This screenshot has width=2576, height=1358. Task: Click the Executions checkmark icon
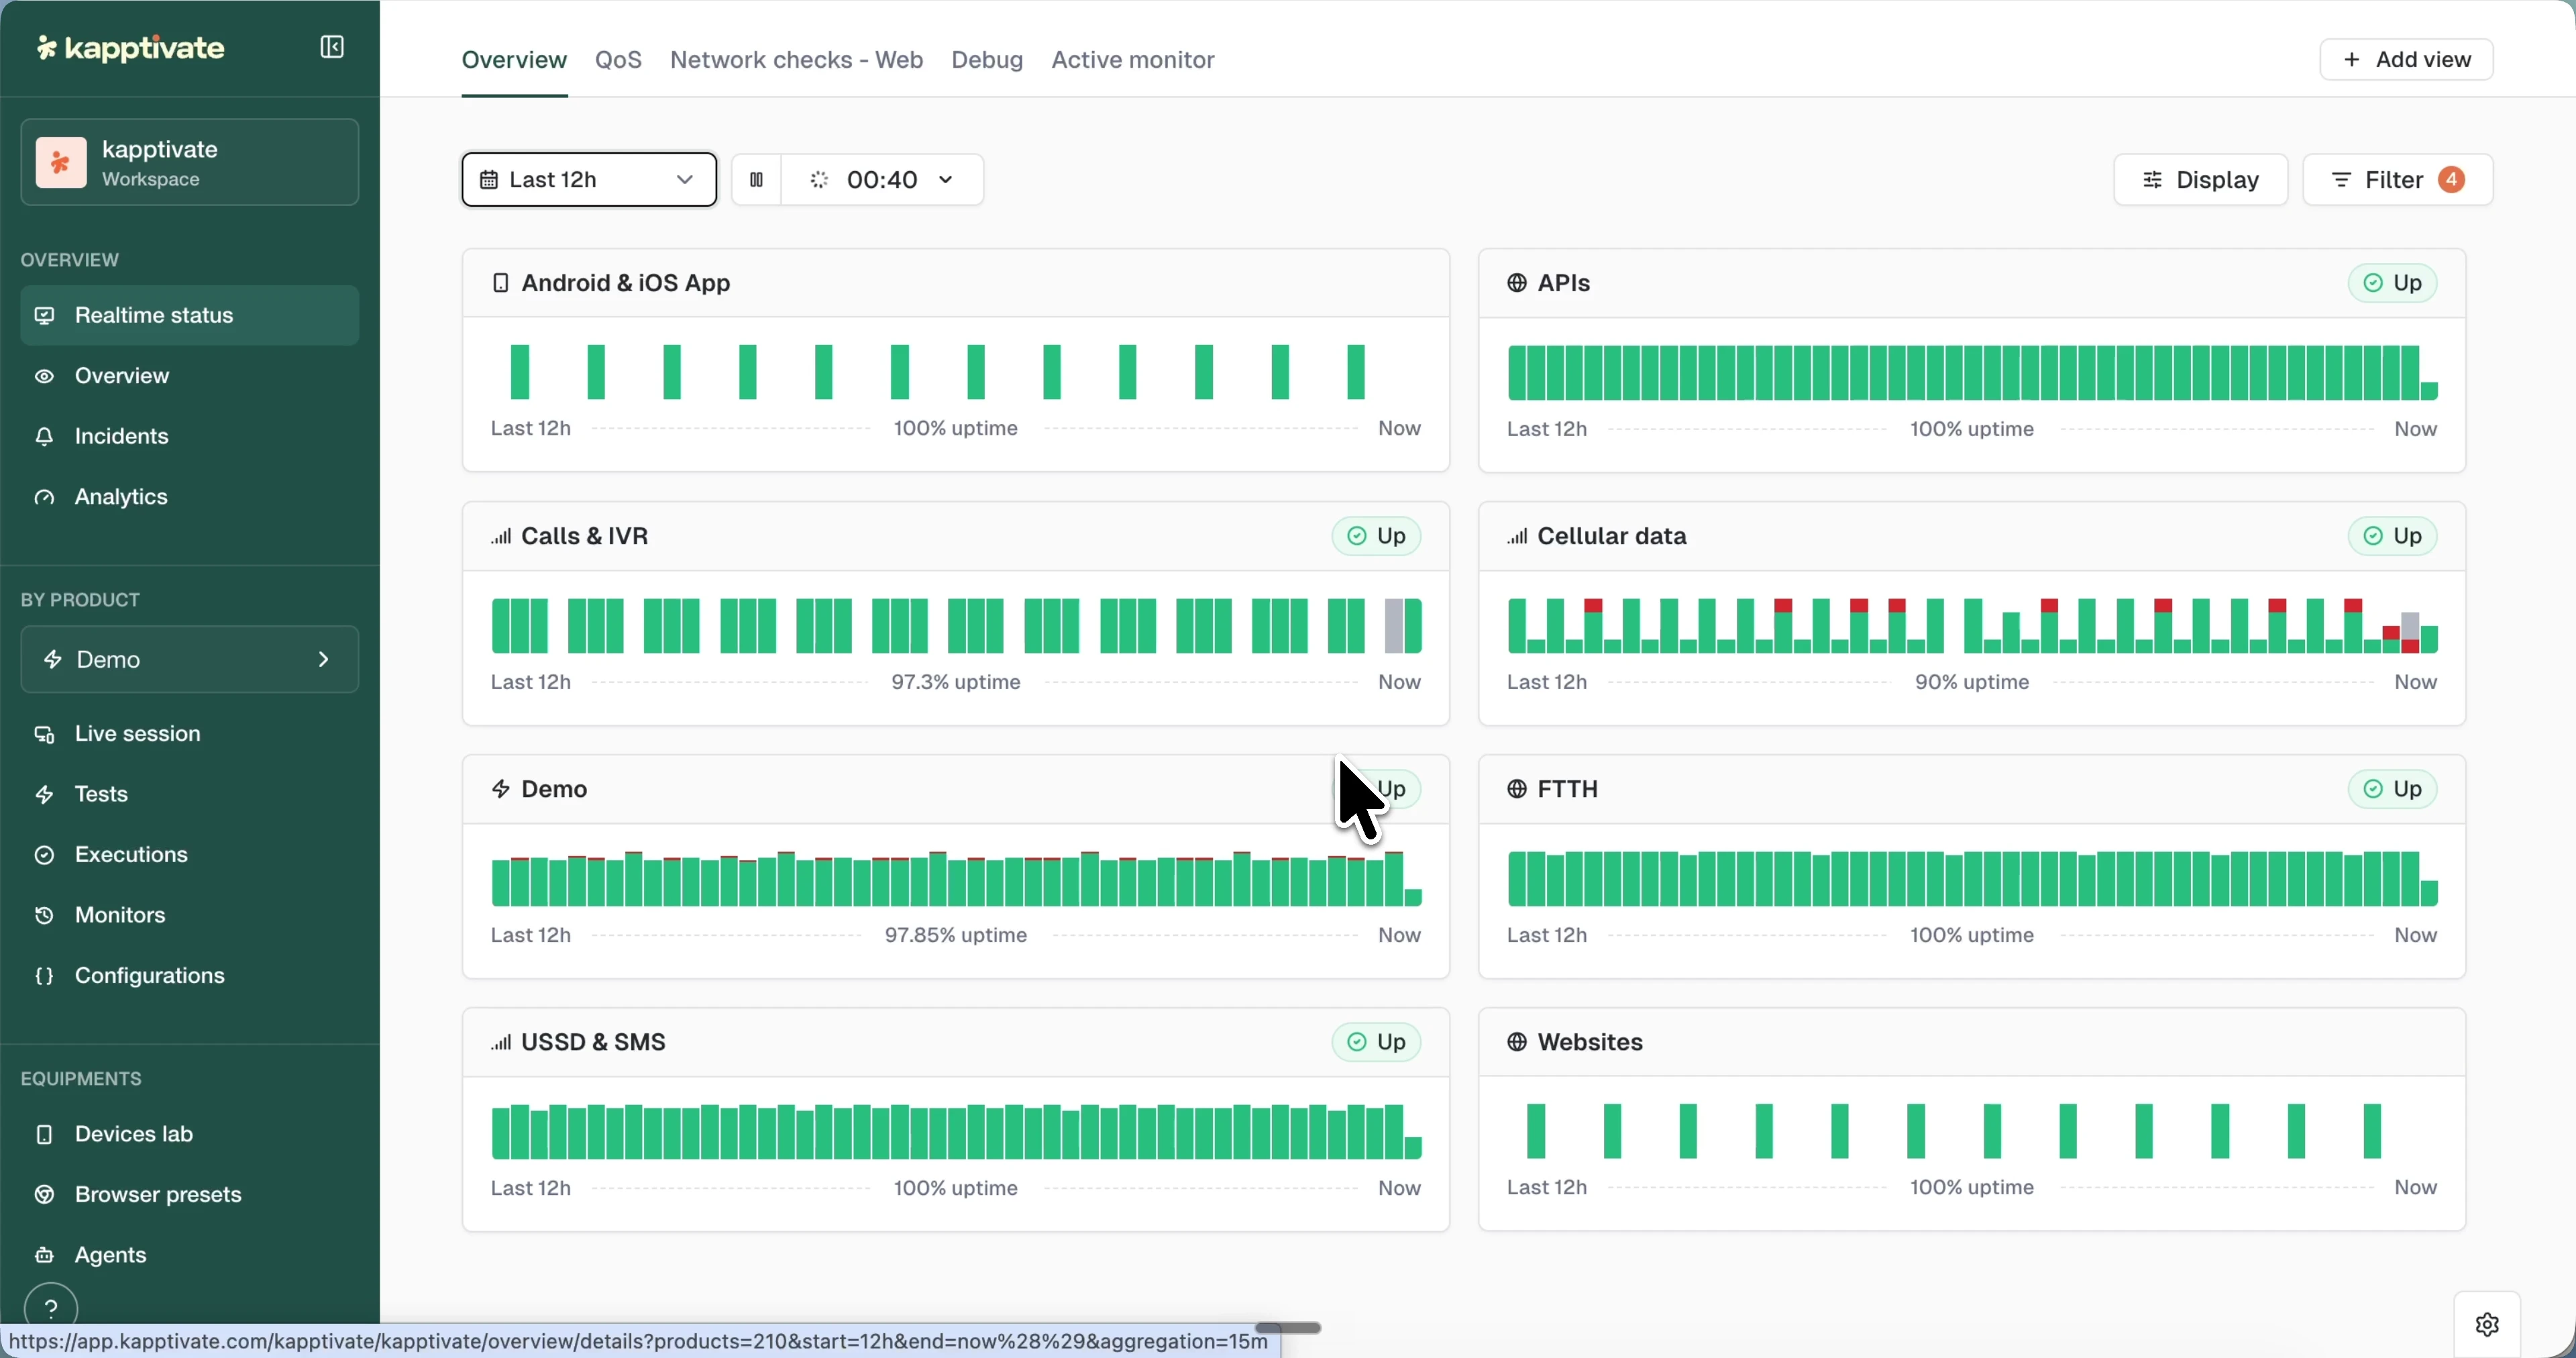[x=44, y=855]
